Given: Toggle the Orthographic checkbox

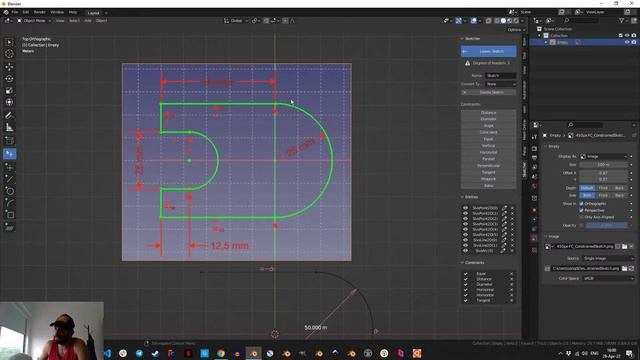Looking at the screenshot, I should pos(581,203).
